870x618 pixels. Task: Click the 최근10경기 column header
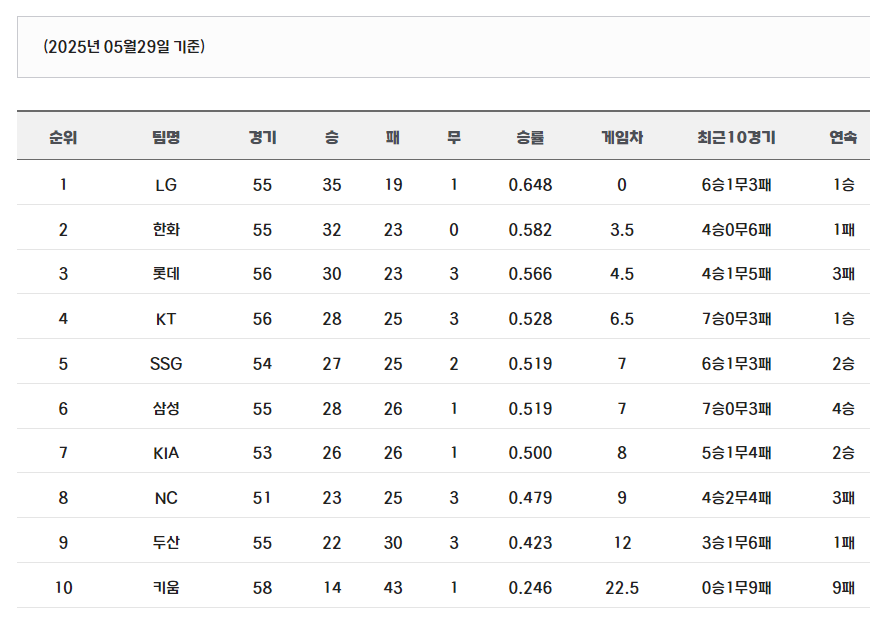click(x=736, y=137)
